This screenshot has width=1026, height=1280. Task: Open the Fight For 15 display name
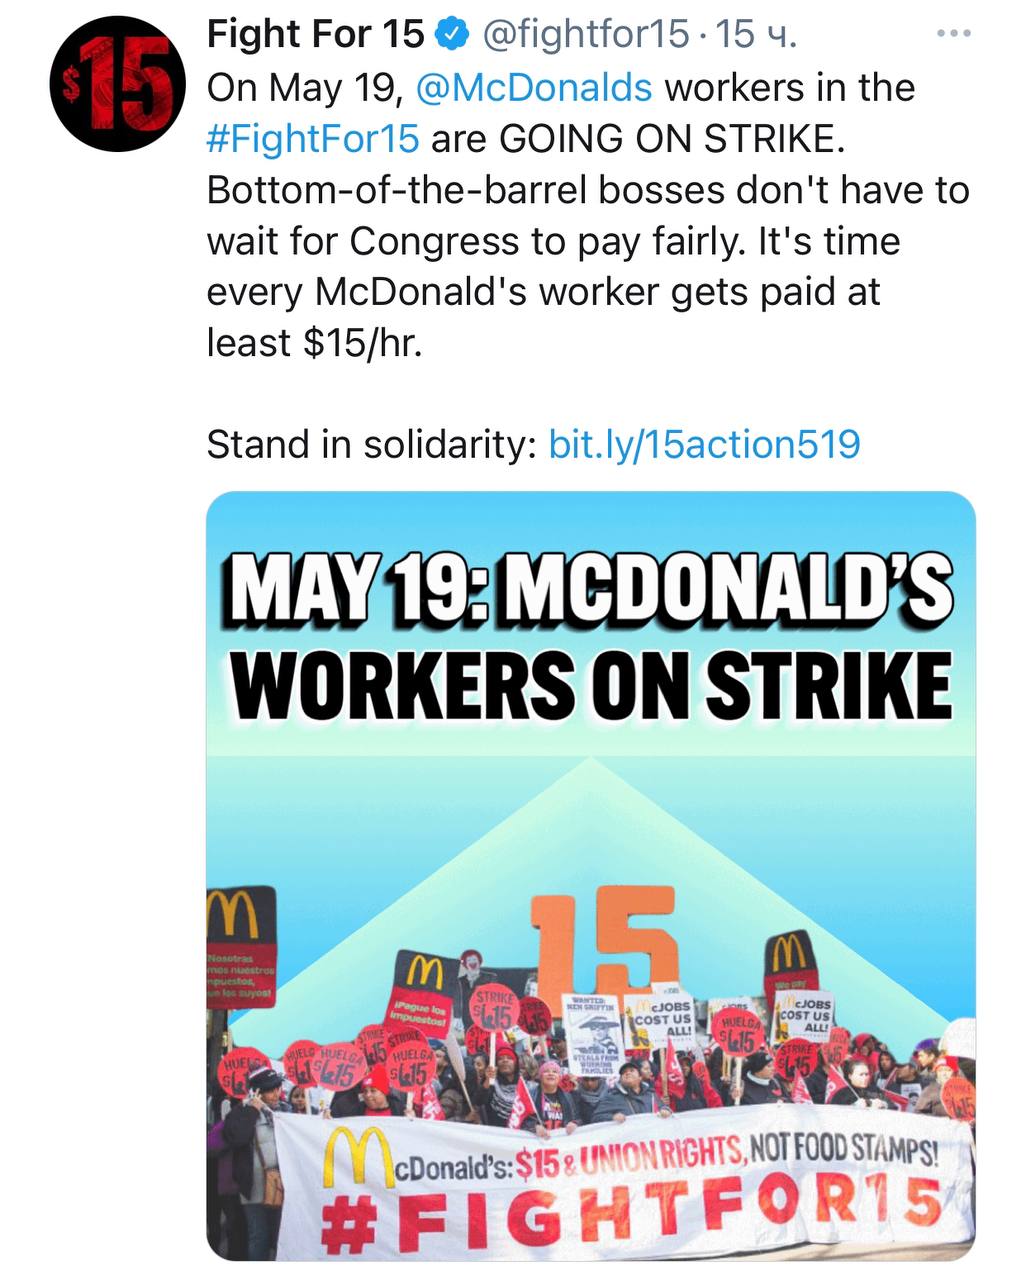[316, 36]
